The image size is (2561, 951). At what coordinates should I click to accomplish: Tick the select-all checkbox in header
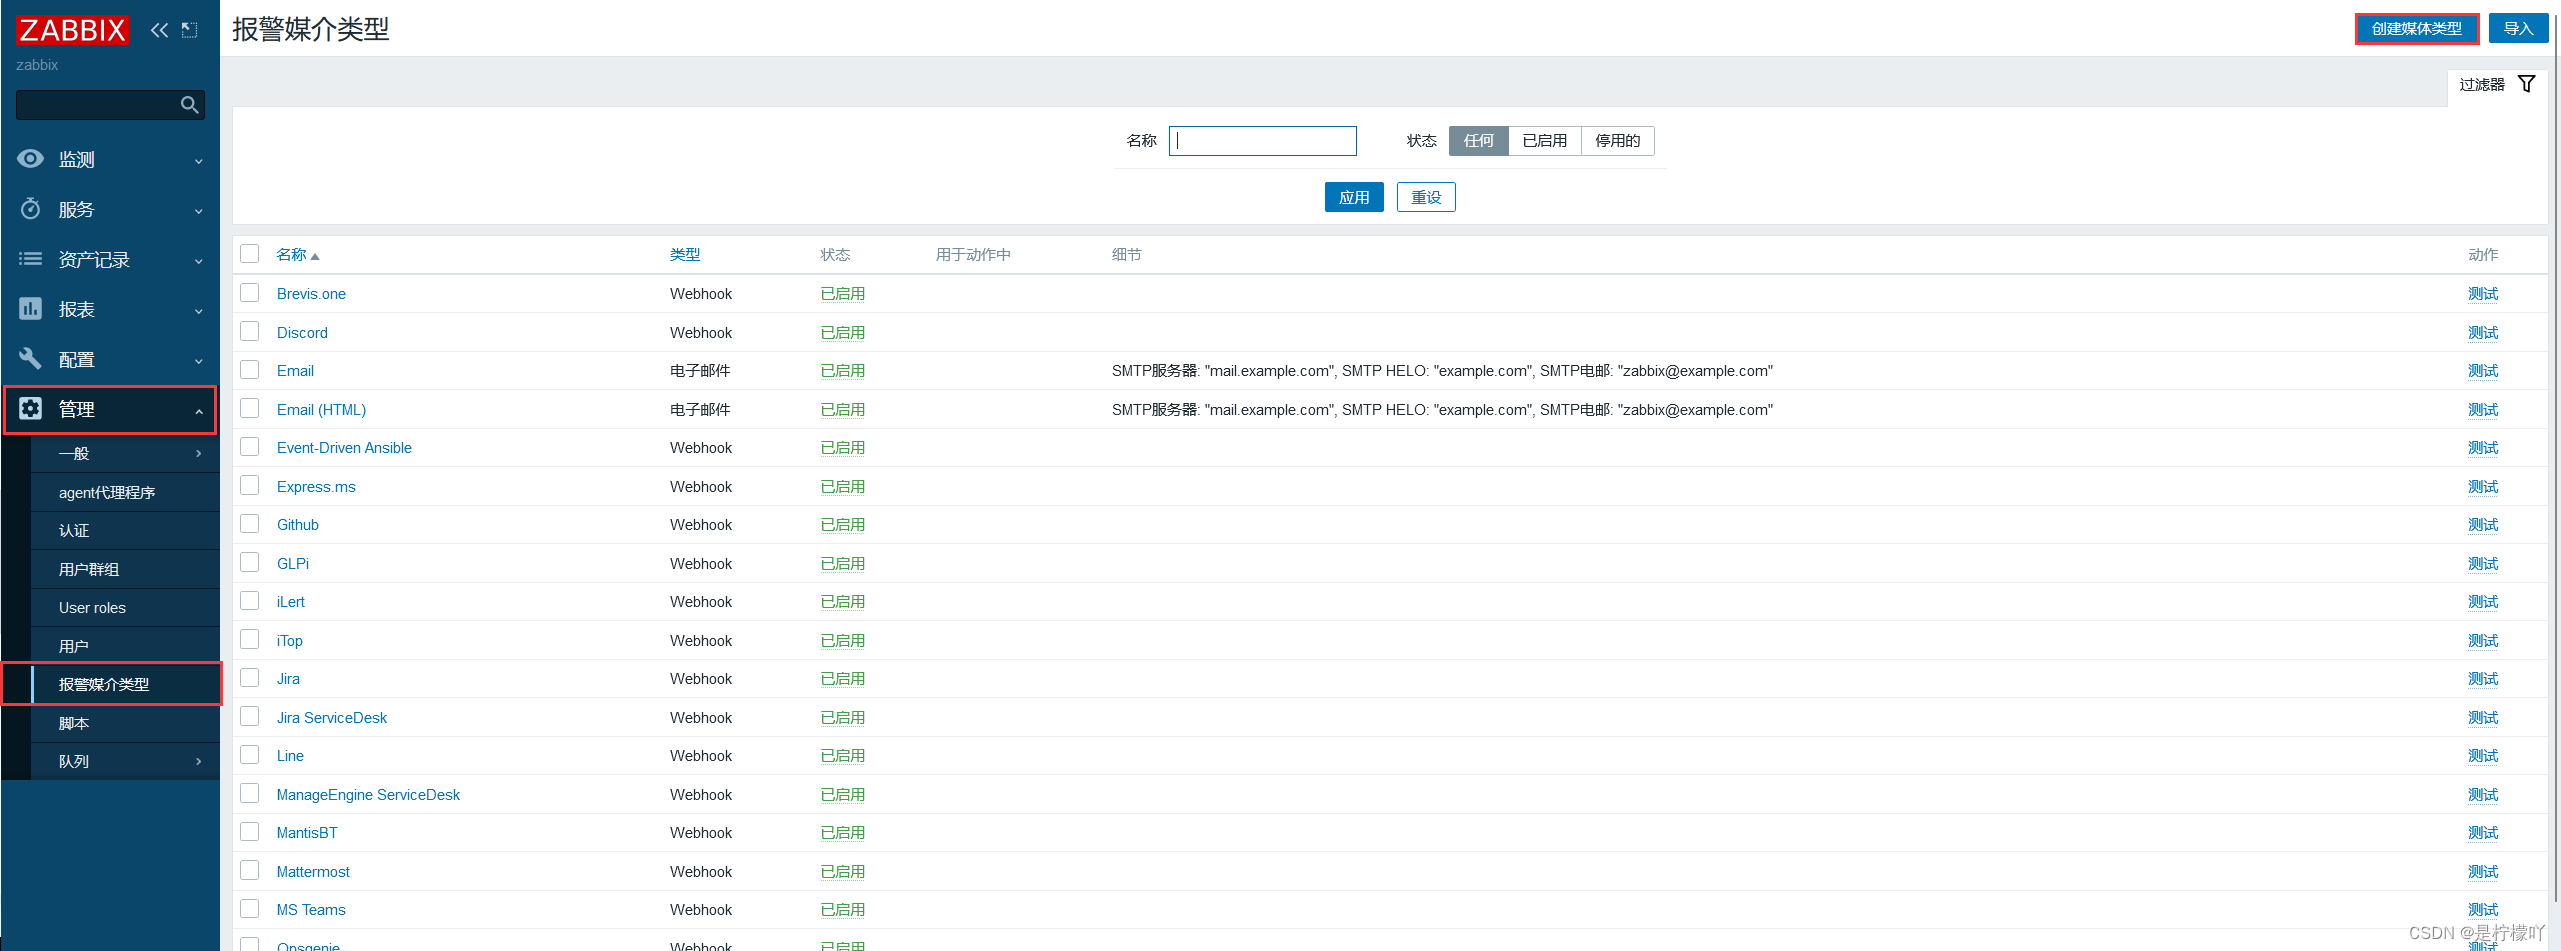pos(250,254)
